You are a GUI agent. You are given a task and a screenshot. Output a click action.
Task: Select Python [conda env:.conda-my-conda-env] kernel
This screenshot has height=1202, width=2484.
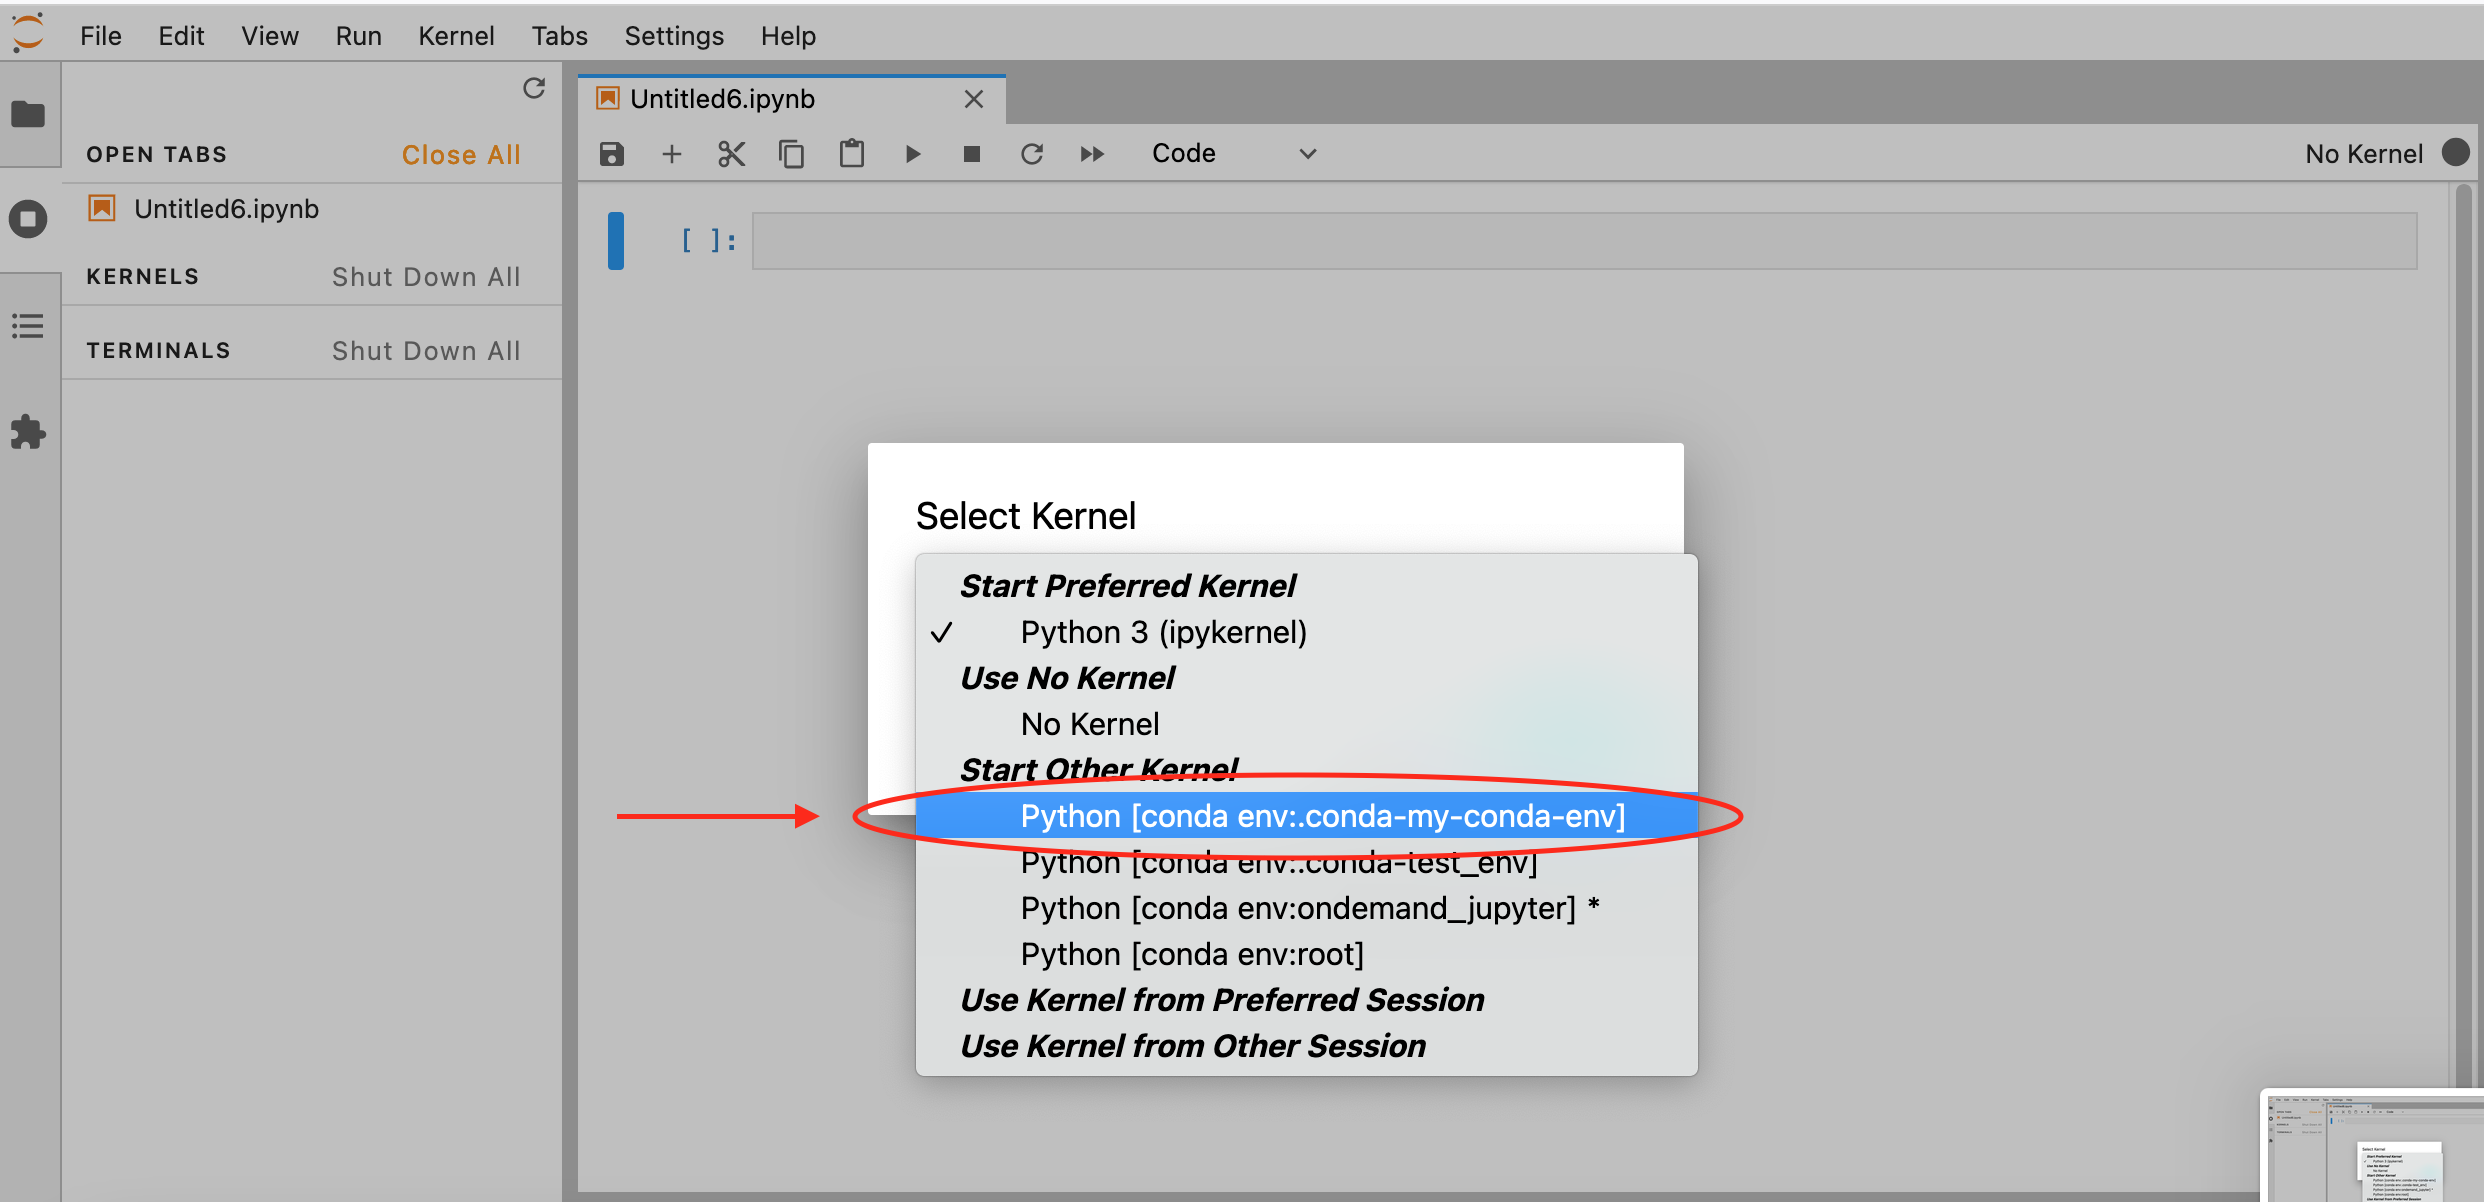(x=1322, y=816)
